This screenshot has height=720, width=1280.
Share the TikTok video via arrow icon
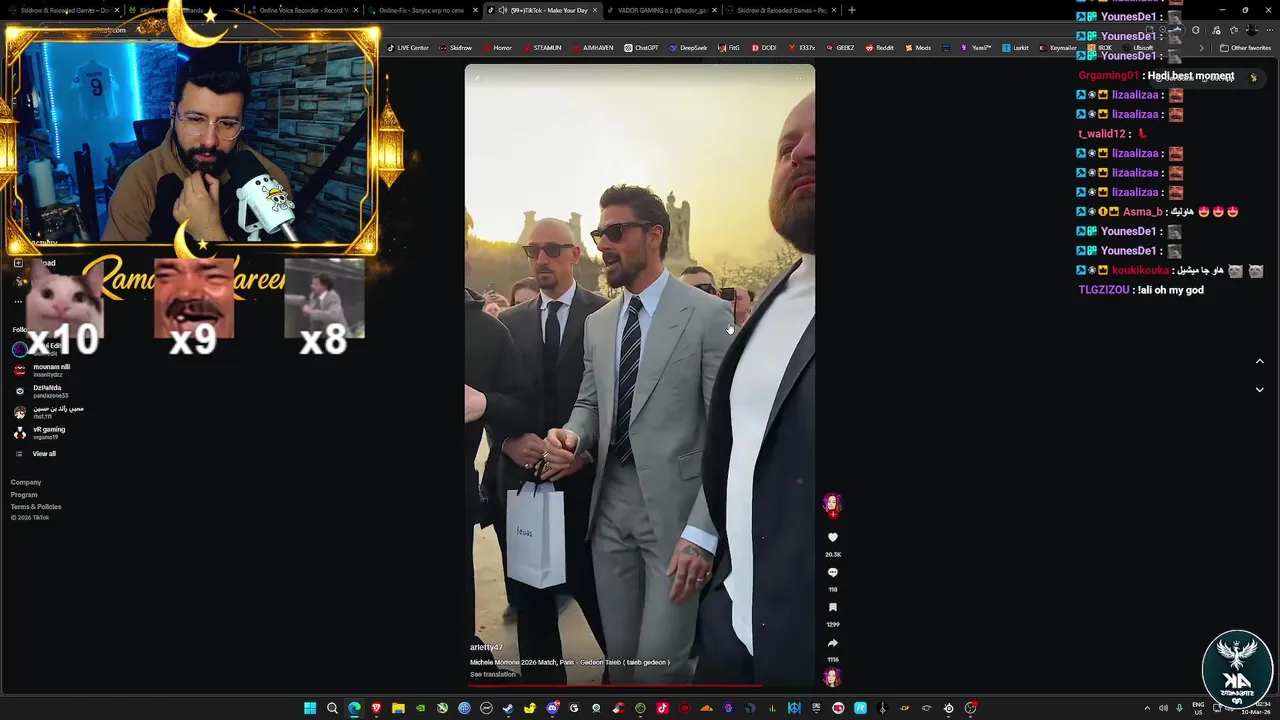832,643
